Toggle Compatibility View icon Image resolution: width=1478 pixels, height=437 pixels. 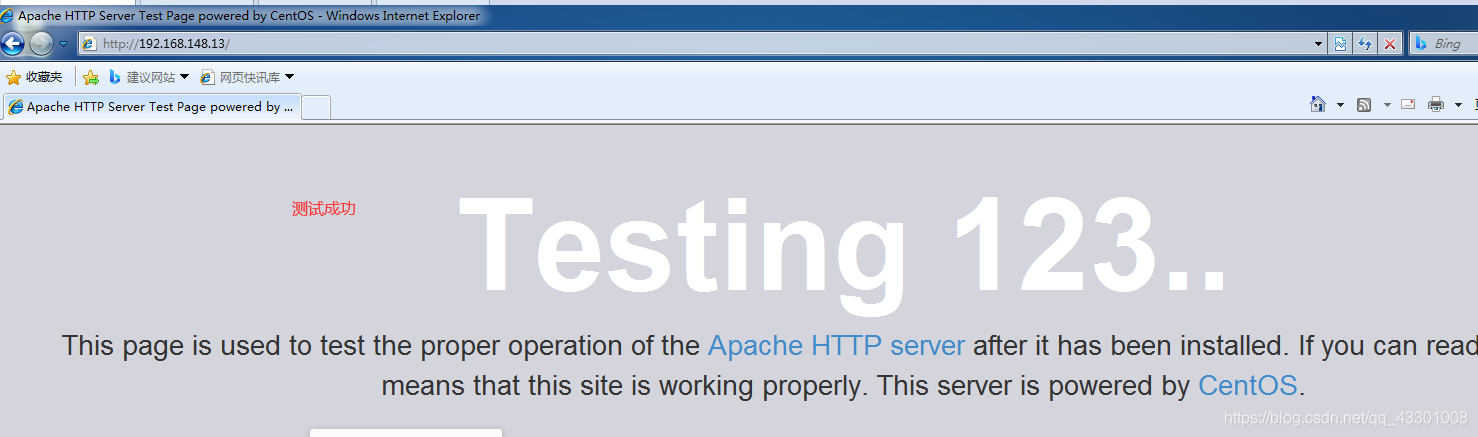click(1340, 44)
